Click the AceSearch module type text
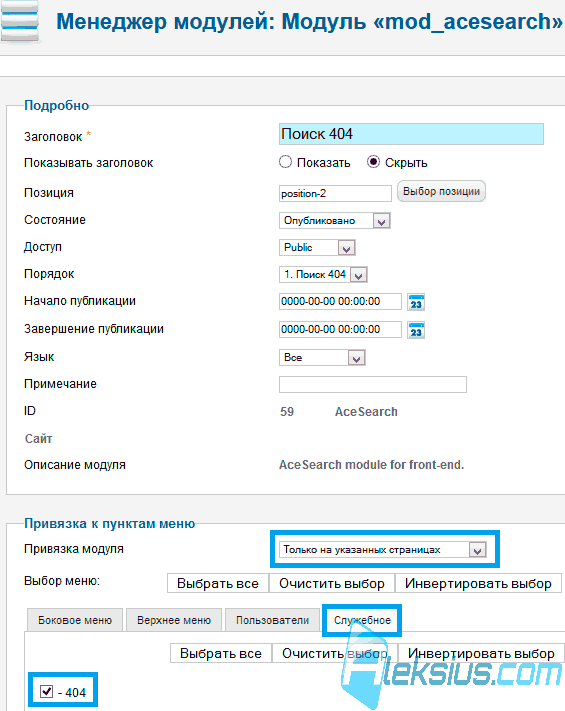This screenshot has height=711, width=565. 366,412
